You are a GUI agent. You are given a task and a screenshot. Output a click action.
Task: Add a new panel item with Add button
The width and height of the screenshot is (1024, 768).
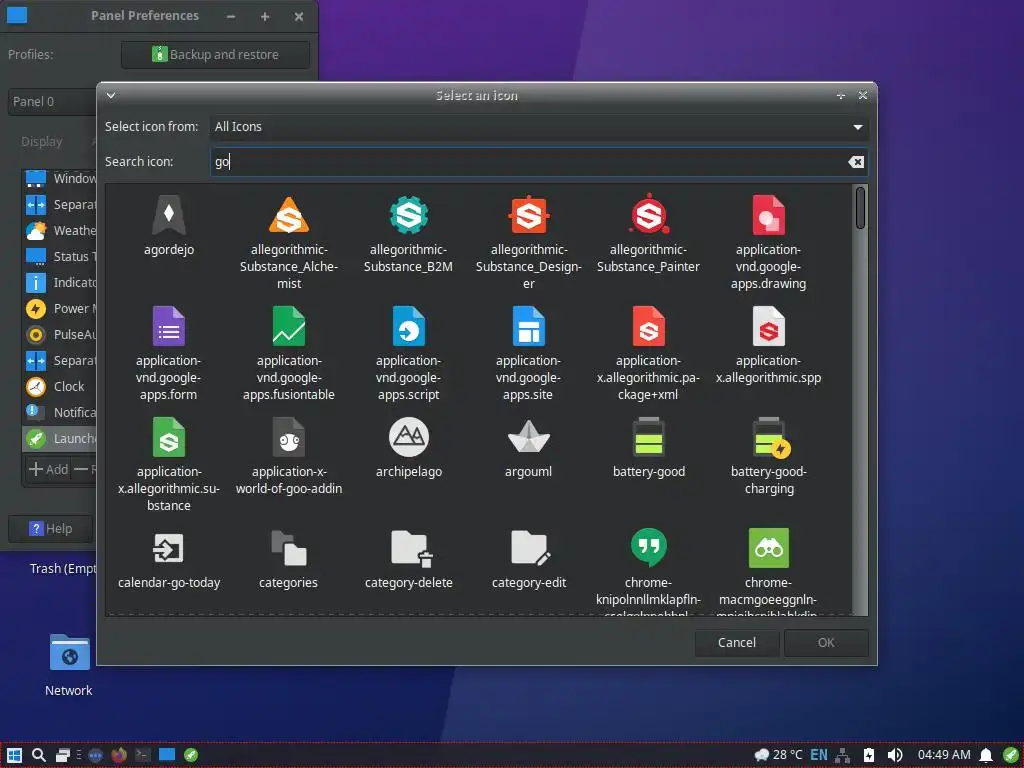point(48,469)
